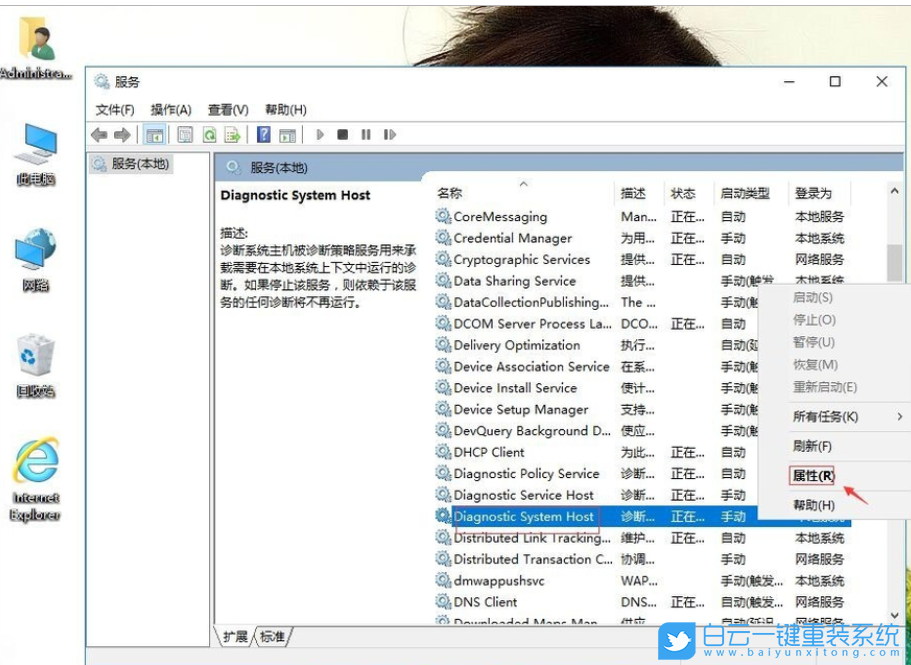Expand the 所有任务(K) submenu
Viewport: 911px width, 665px height.
825,416
